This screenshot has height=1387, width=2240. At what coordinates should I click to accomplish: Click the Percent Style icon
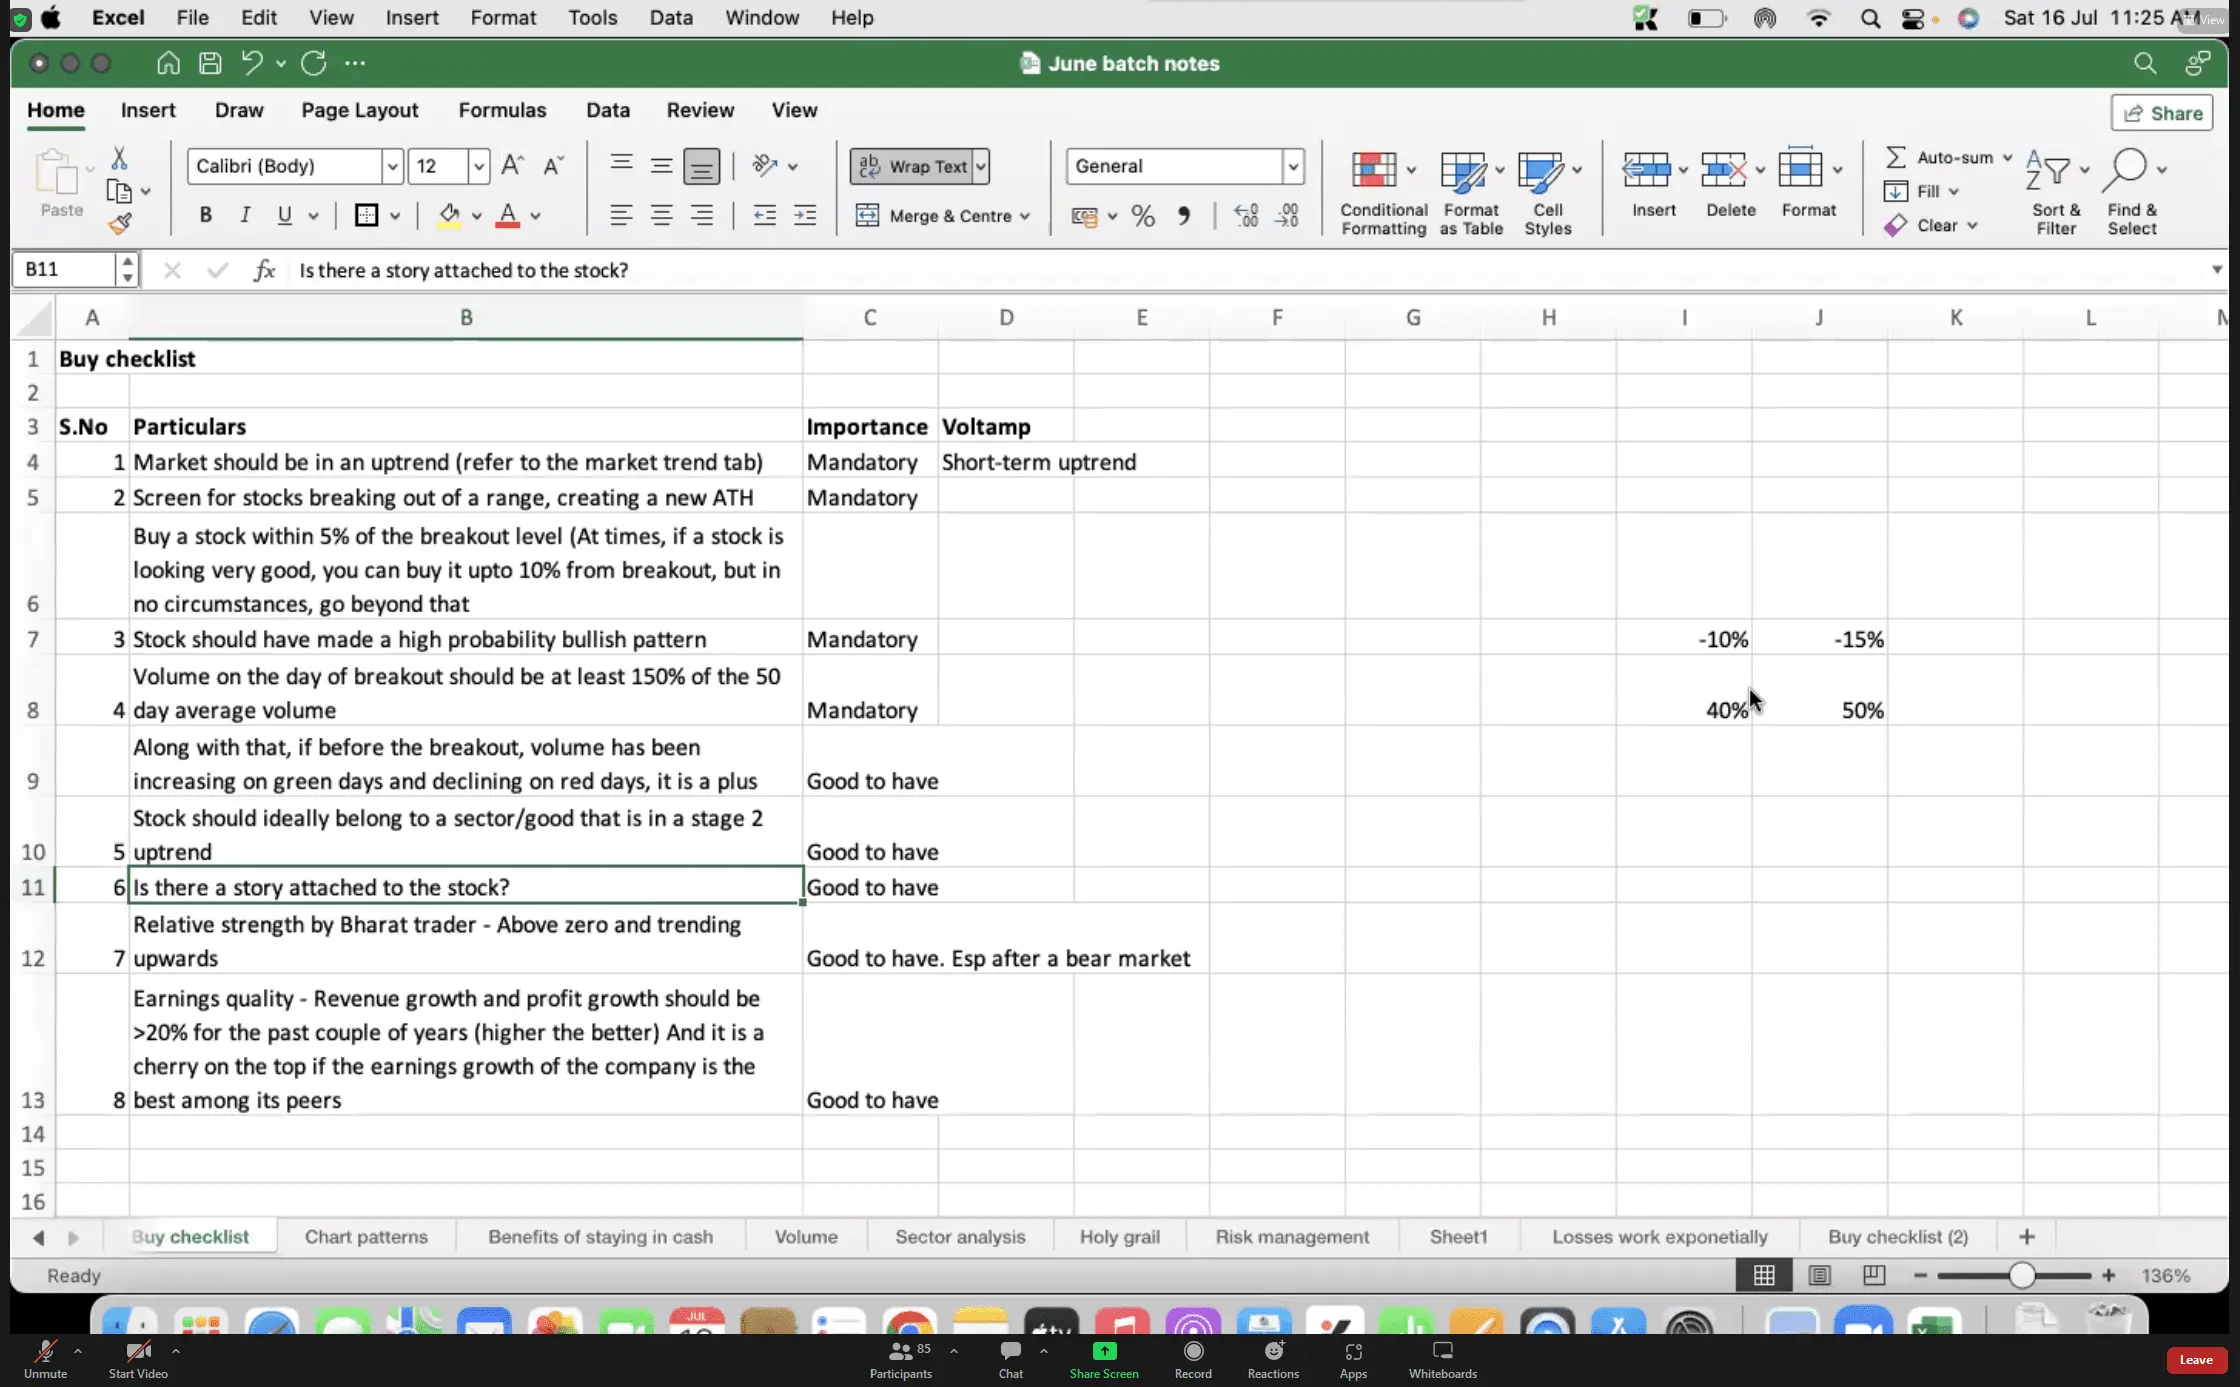[x=1143, y=216]
